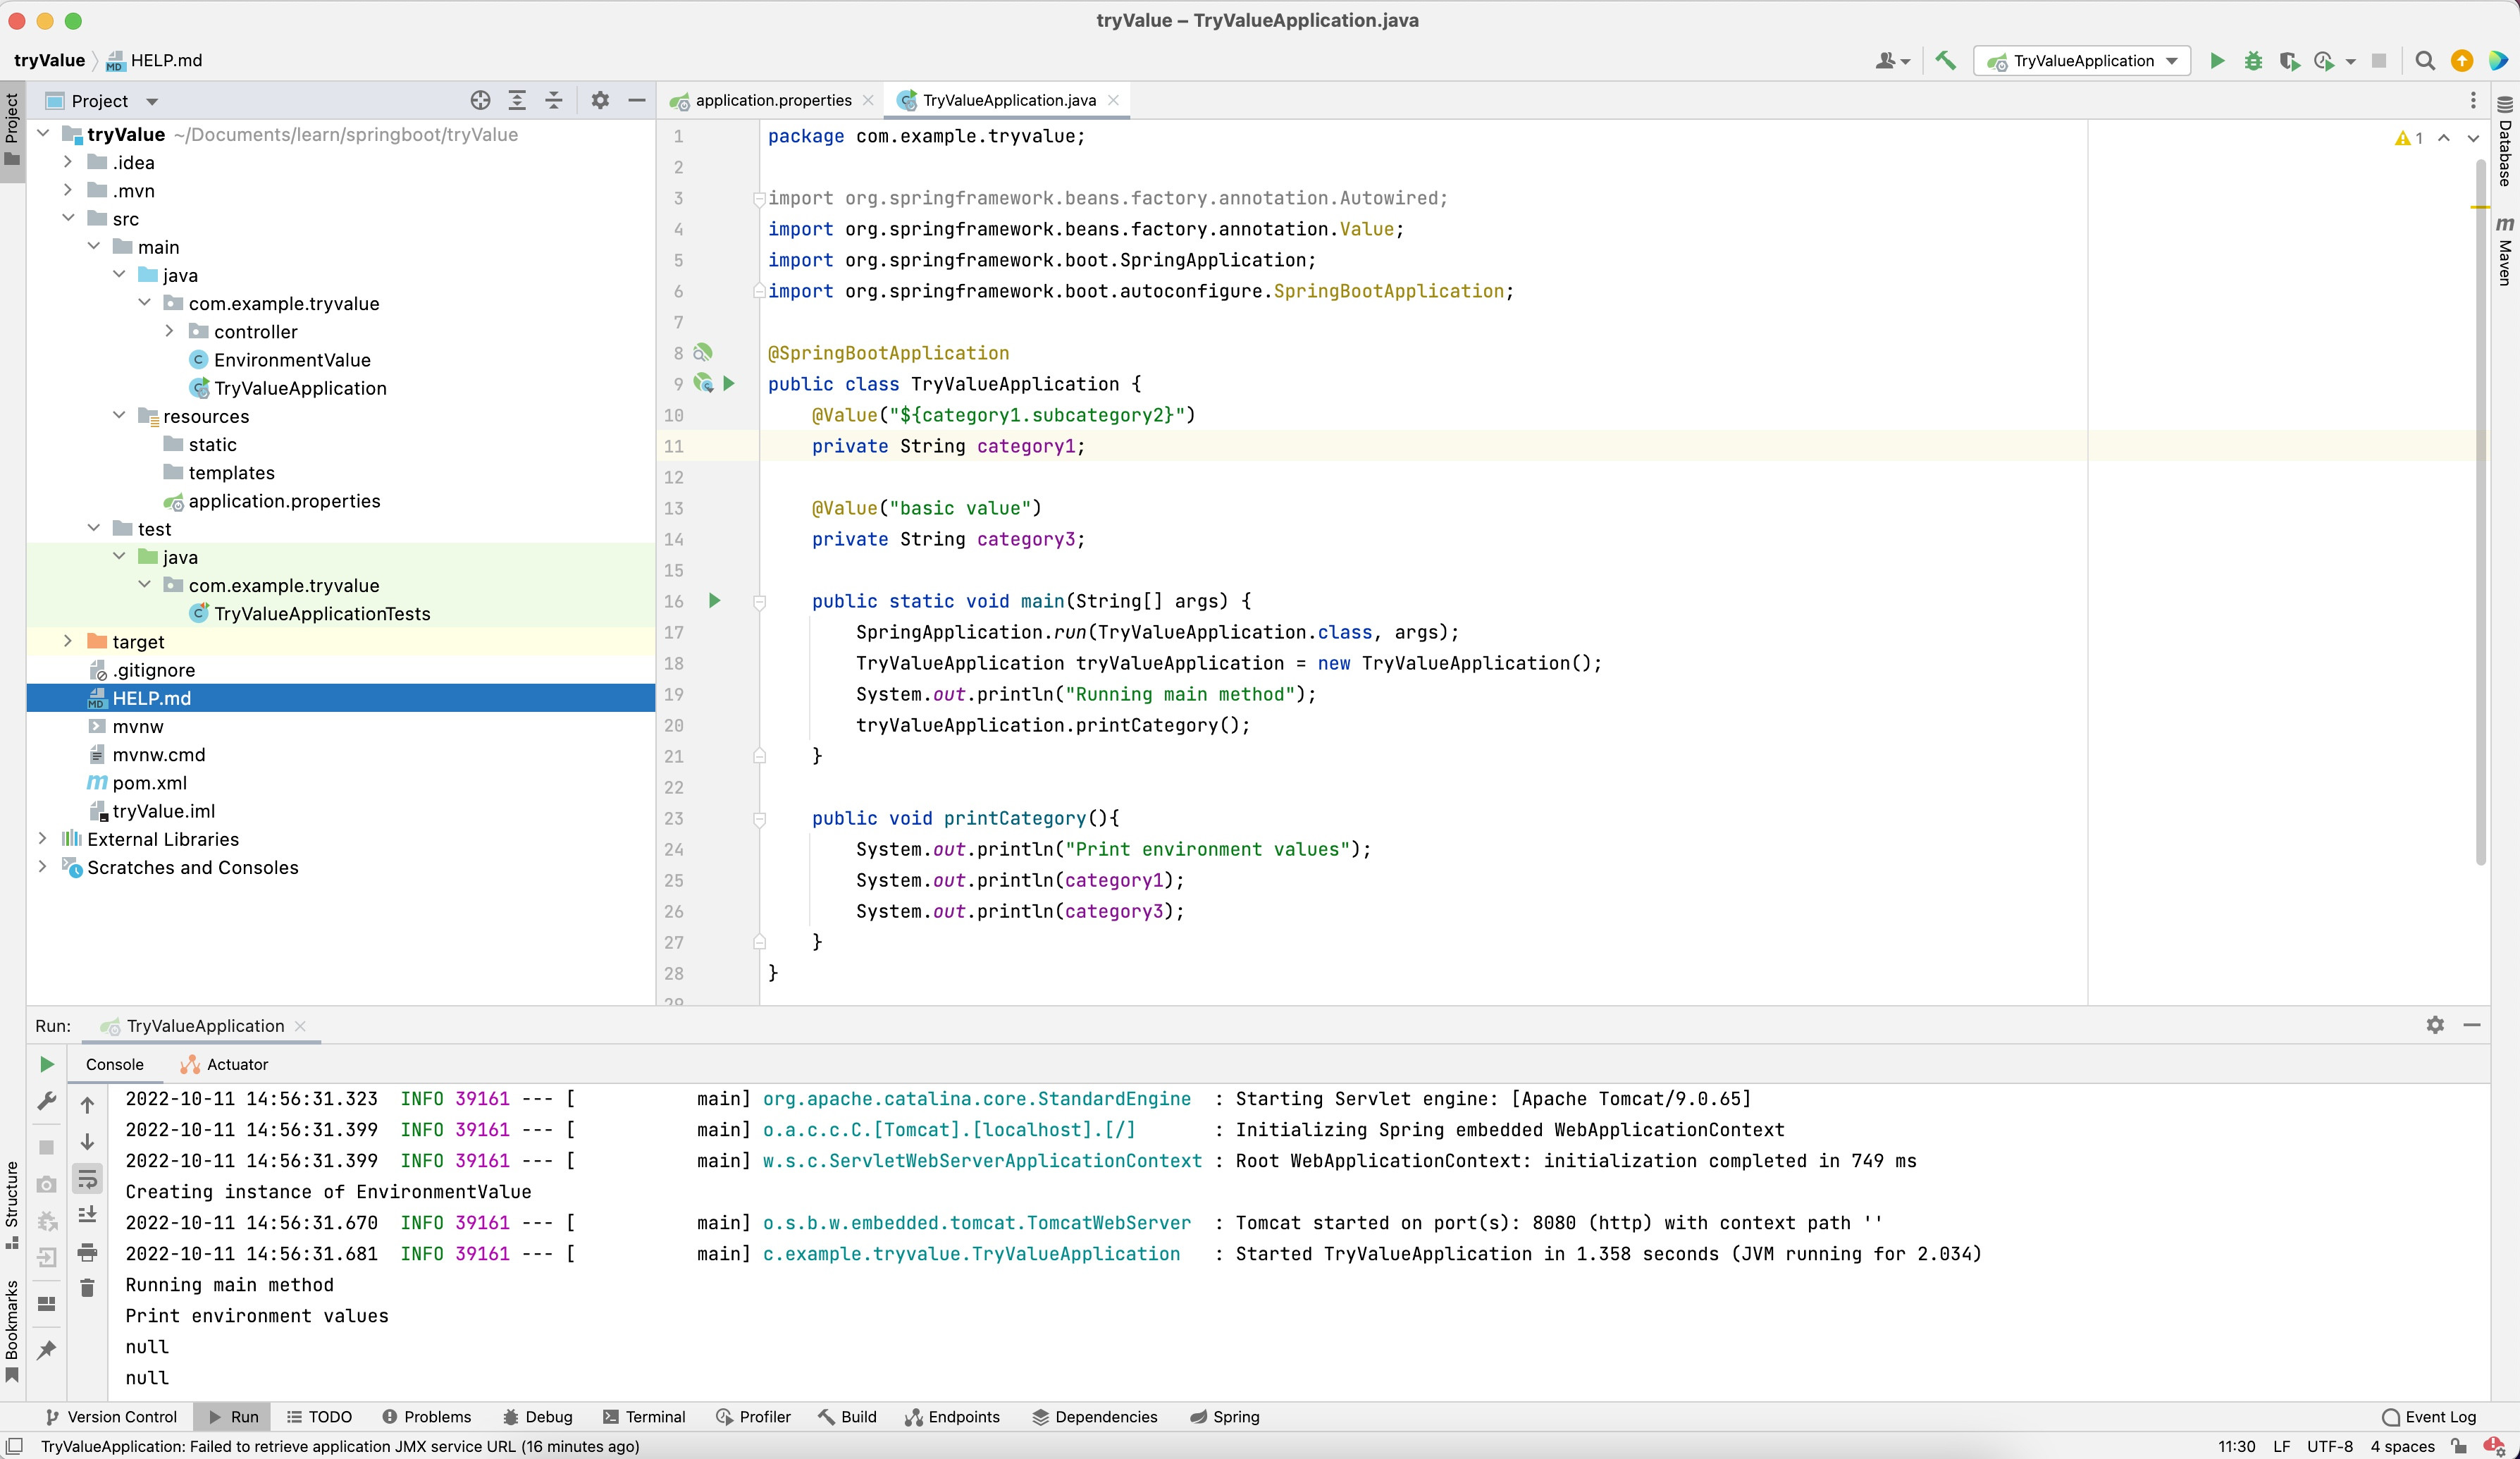Click down arrow in console toolbar

point(87,1142)
